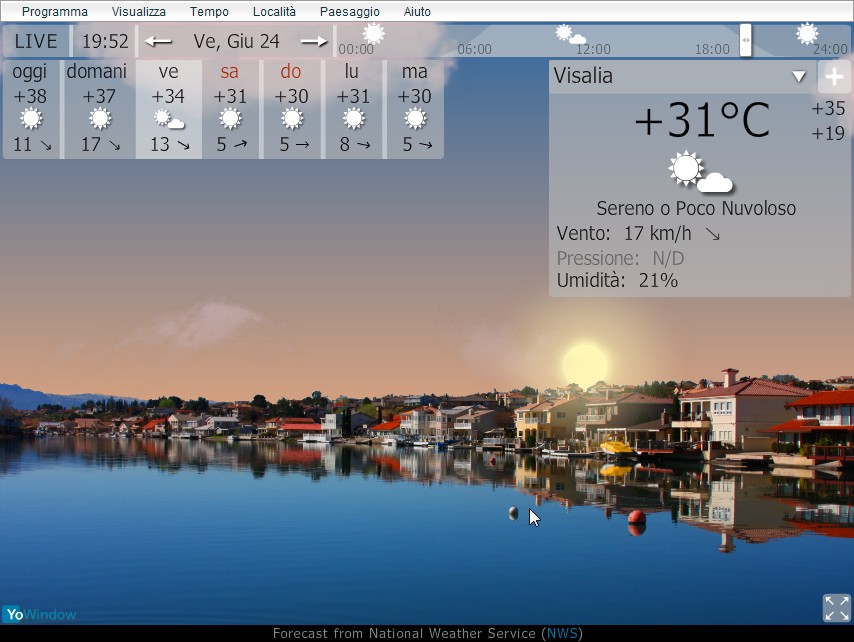Viewport: 854px width, 642px height.
Task: Click the +34 temperature under ve
Action: pos(168,96)
